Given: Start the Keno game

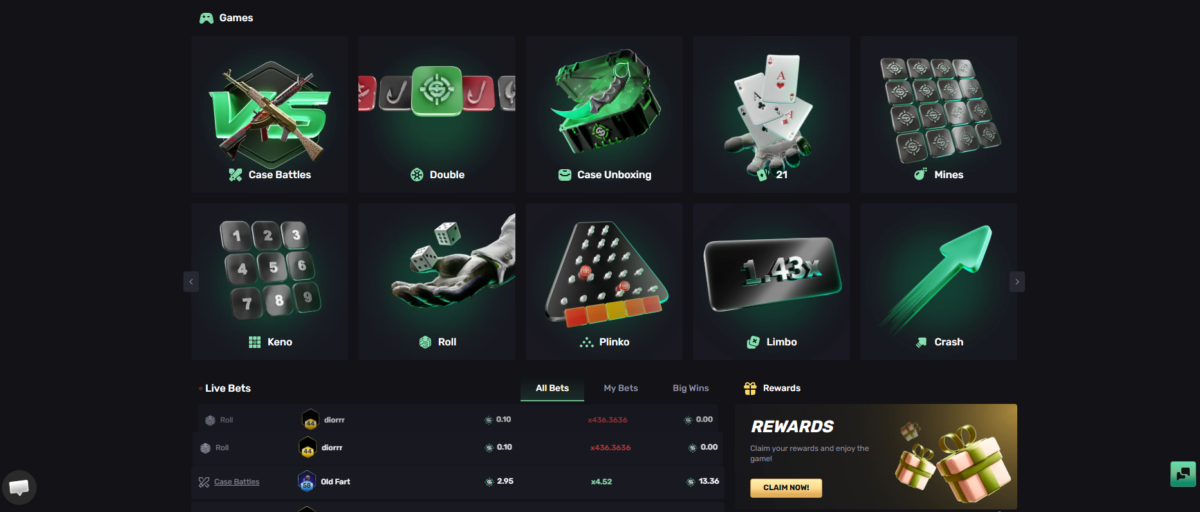Looking at the screenshot, I should pos(270,282).
